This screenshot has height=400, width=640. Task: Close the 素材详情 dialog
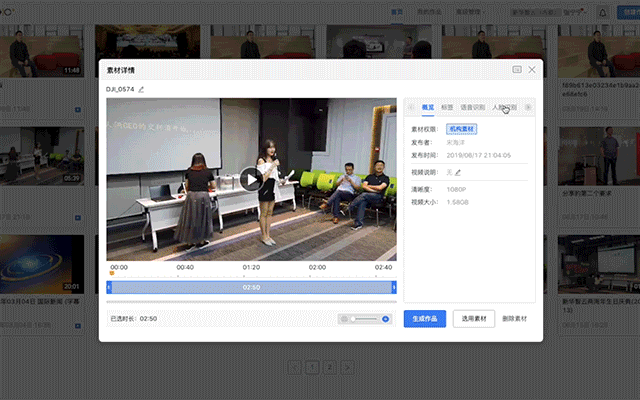click(532, 70)
